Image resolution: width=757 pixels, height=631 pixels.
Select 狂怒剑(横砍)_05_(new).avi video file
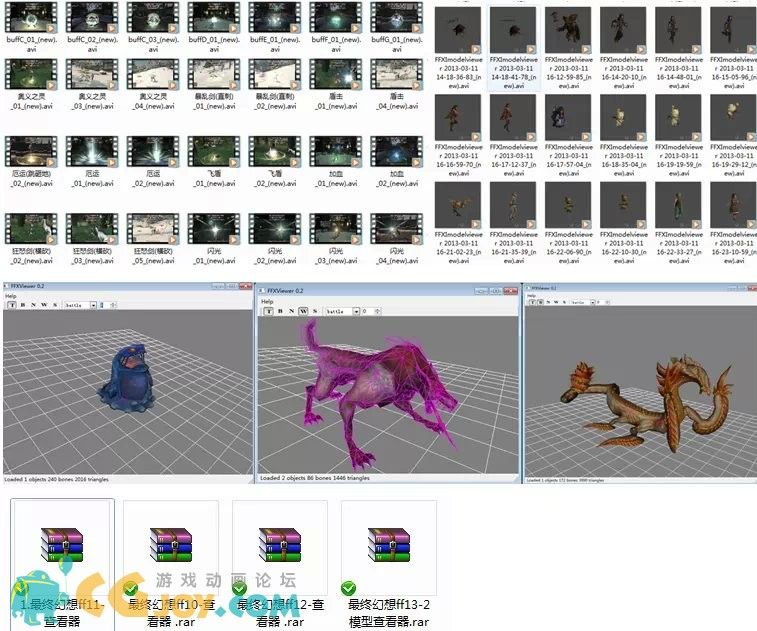153,239
